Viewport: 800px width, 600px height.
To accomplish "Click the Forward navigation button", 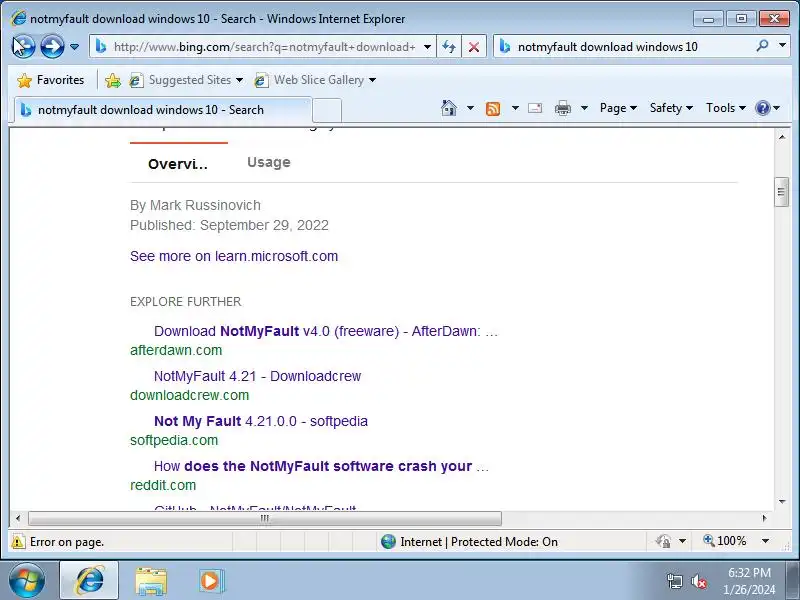I will (x=52, y=46).
